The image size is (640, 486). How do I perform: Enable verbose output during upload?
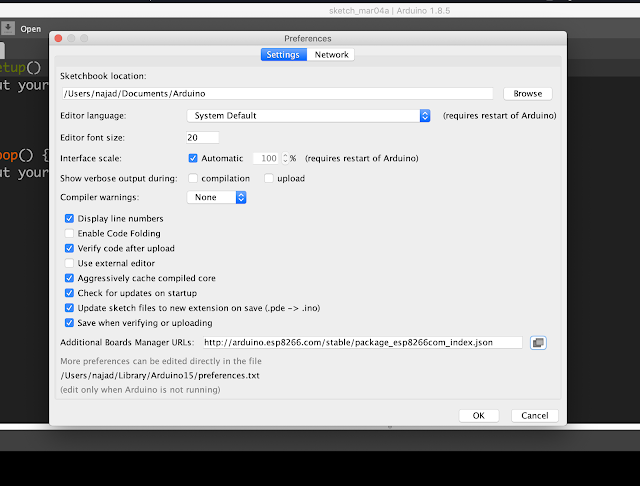(x=269, y=178)
